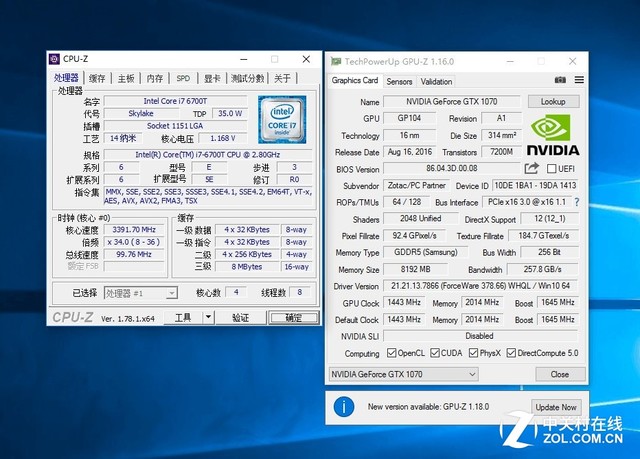Click the 确定 button in CPU-Z
The width and height of the screenshot is (640, 459).
click(293, 317)
